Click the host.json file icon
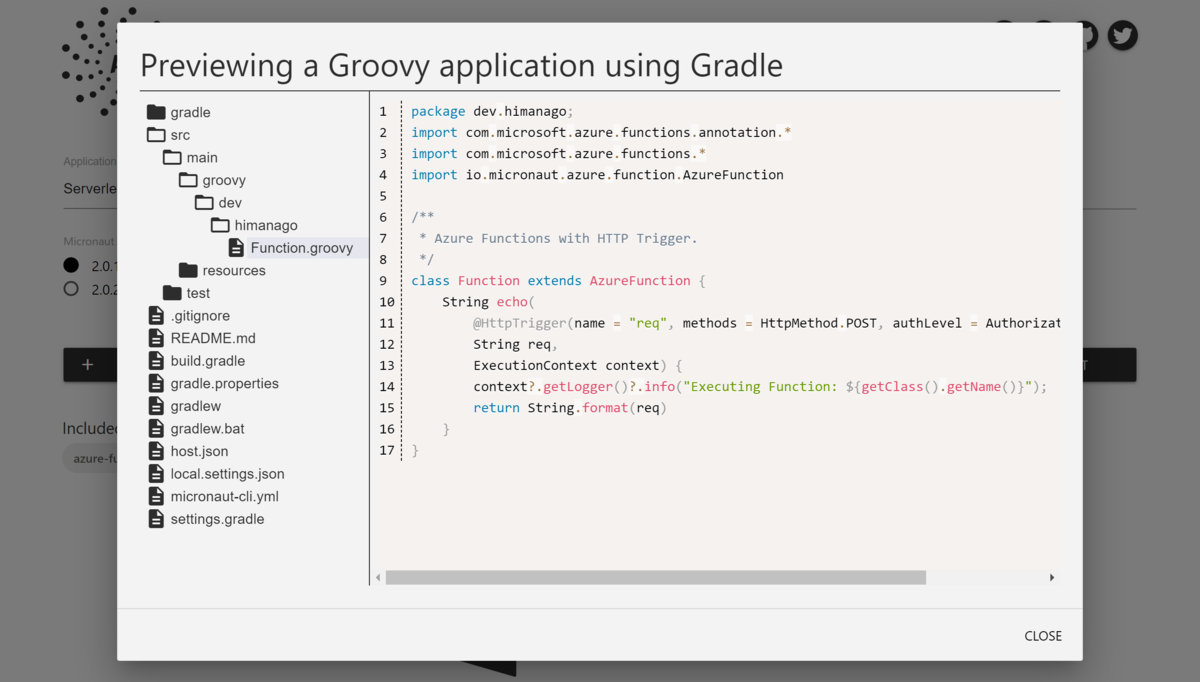Screen dimensions: 1200x682 [156, 451]
